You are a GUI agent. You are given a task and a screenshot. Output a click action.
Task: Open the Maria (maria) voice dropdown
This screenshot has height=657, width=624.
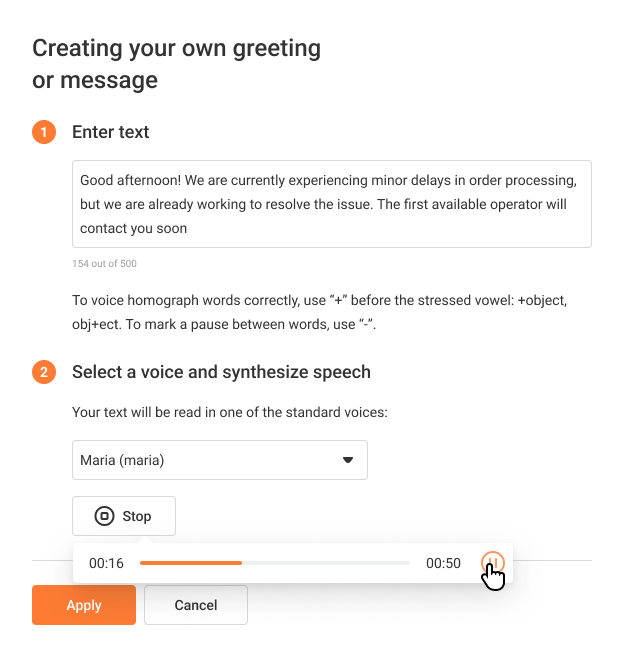point(220,460)
